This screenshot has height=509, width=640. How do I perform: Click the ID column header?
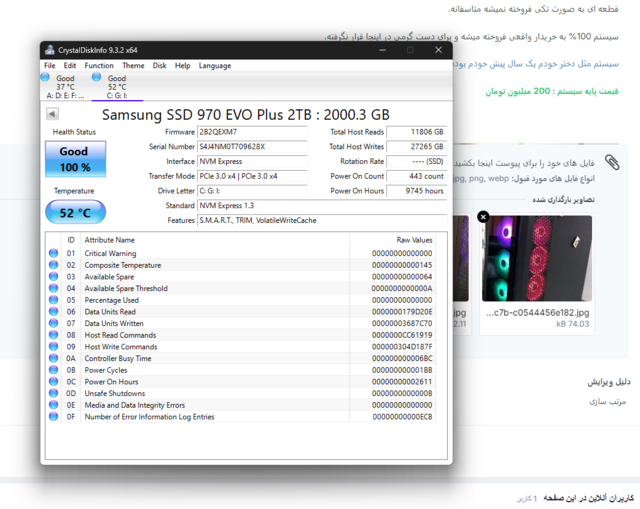click(x=71, y=240)
